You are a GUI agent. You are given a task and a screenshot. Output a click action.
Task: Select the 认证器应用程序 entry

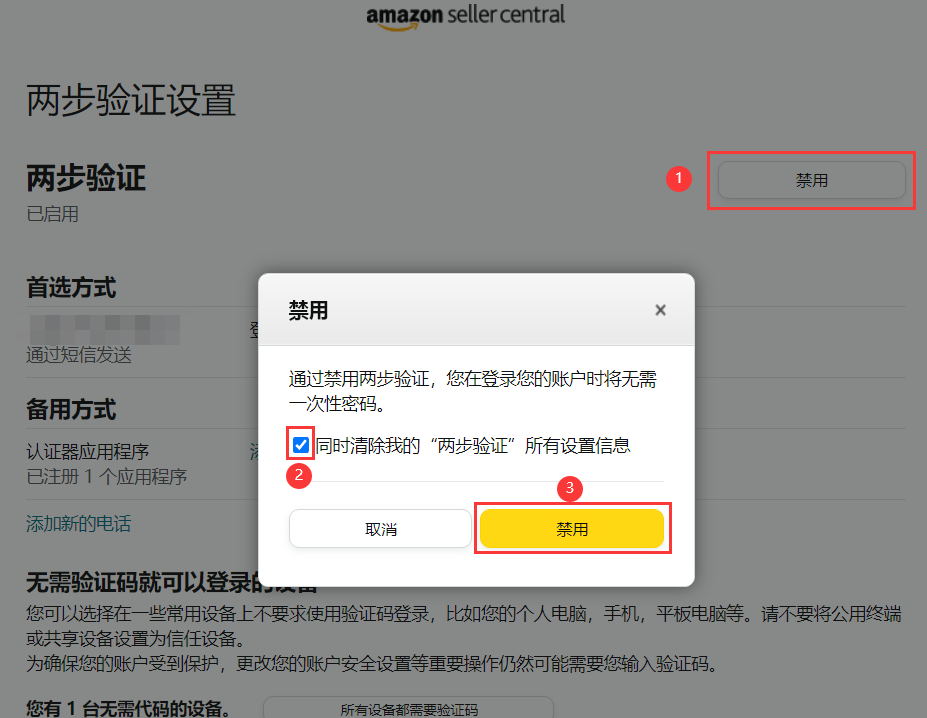(x=87, y=451)
